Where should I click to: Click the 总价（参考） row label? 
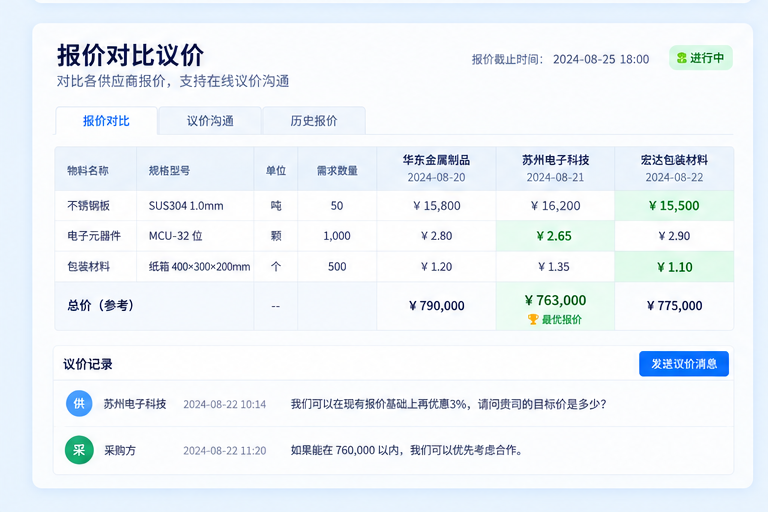pyautogui.click(x=100, y=306)
